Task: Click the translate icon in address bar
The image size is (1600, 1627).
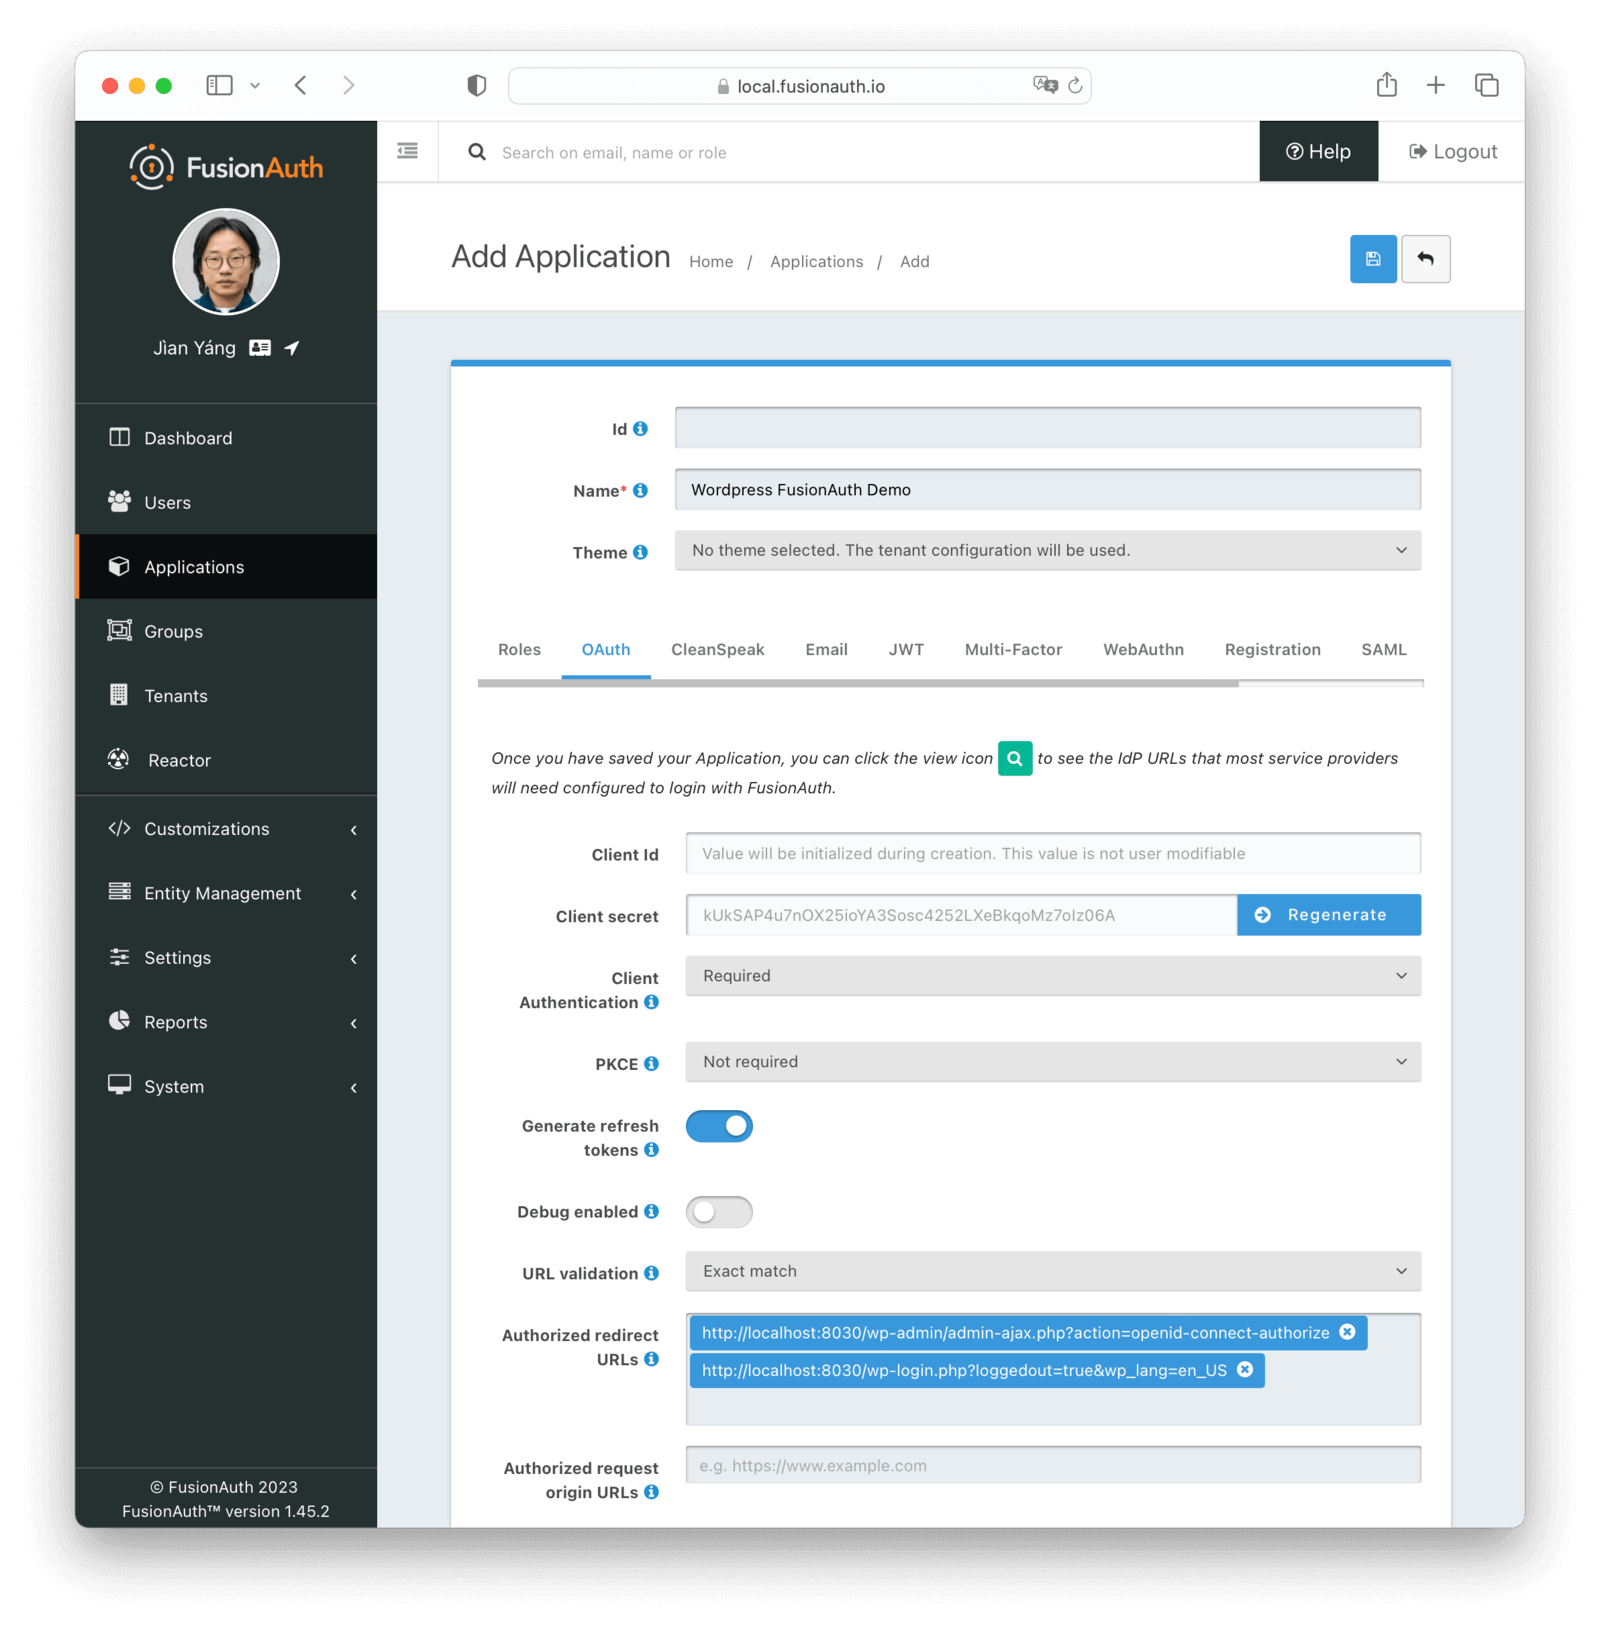Action: coord(1045,85)
